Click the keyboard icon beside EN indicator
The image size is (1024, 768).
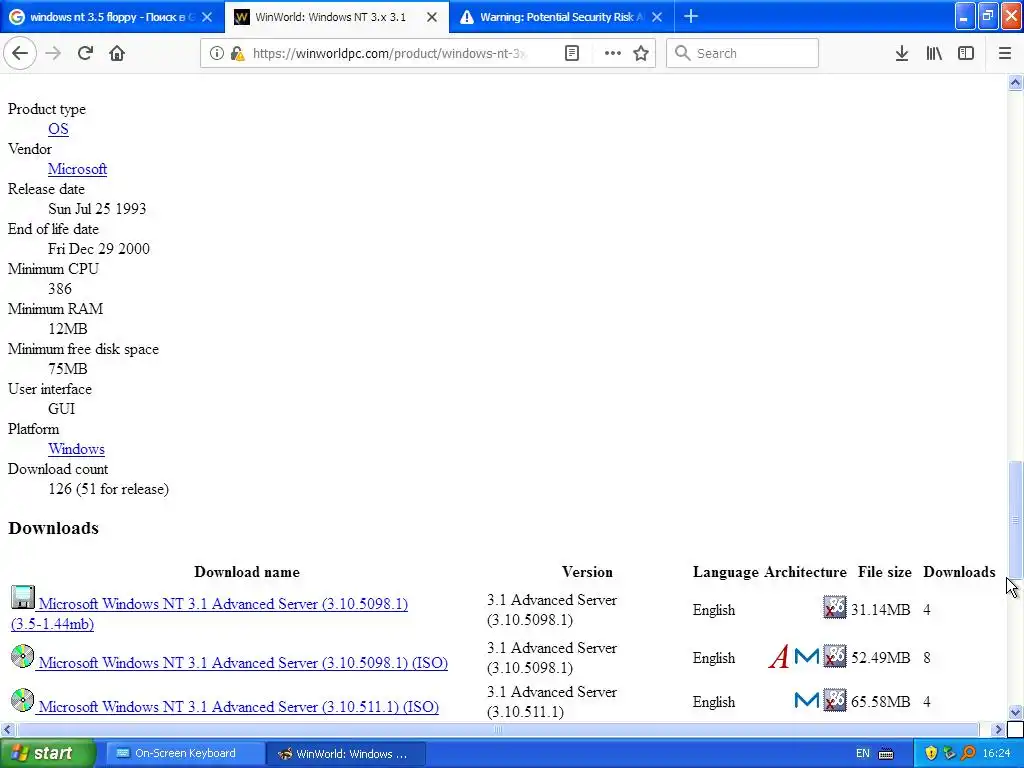(x=886, y=754)
